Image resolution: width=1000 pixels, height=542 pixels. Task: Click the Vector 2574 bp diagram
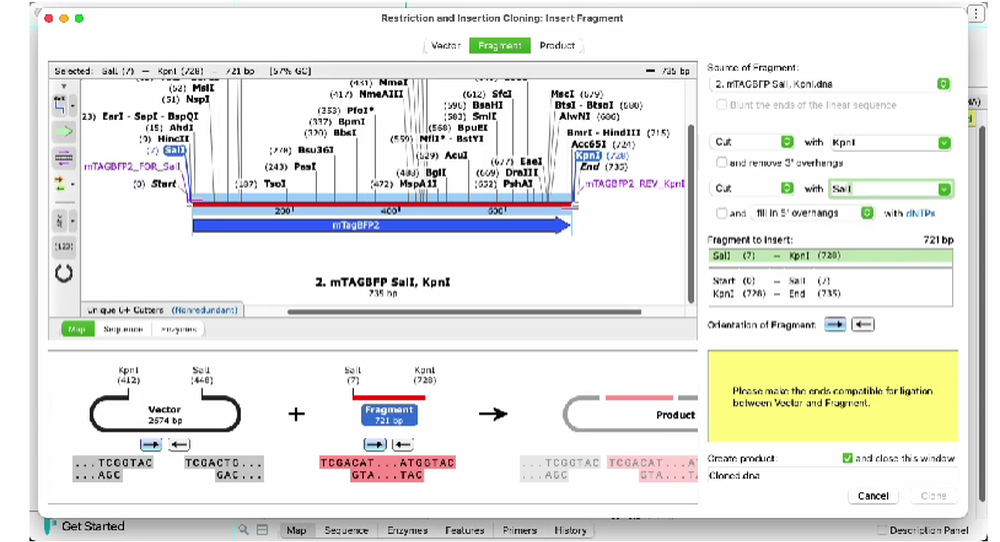pos(165,414)
